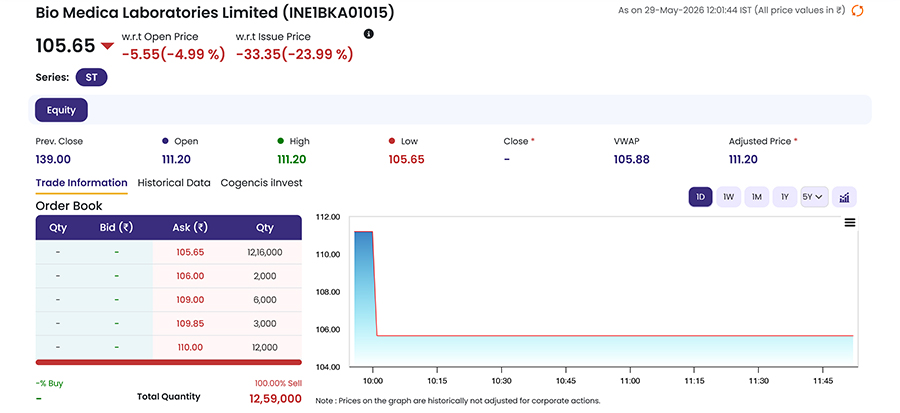
Task: Click the 11:00 mark on chart axis
Action: pos(630,381)
